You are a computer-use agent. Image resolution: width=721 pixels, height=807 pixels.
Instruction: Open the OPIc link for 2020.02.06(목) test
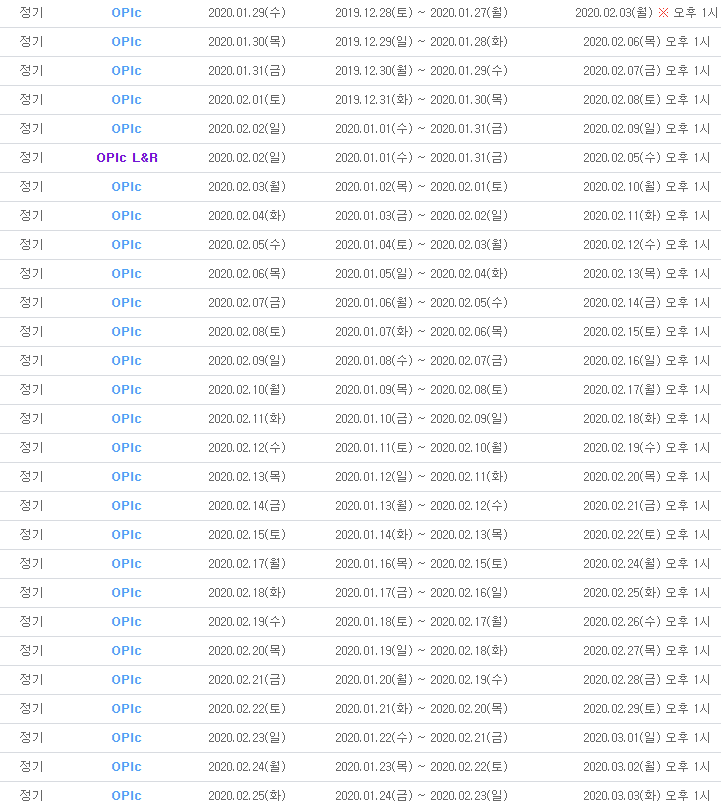[x=127, y=273]
